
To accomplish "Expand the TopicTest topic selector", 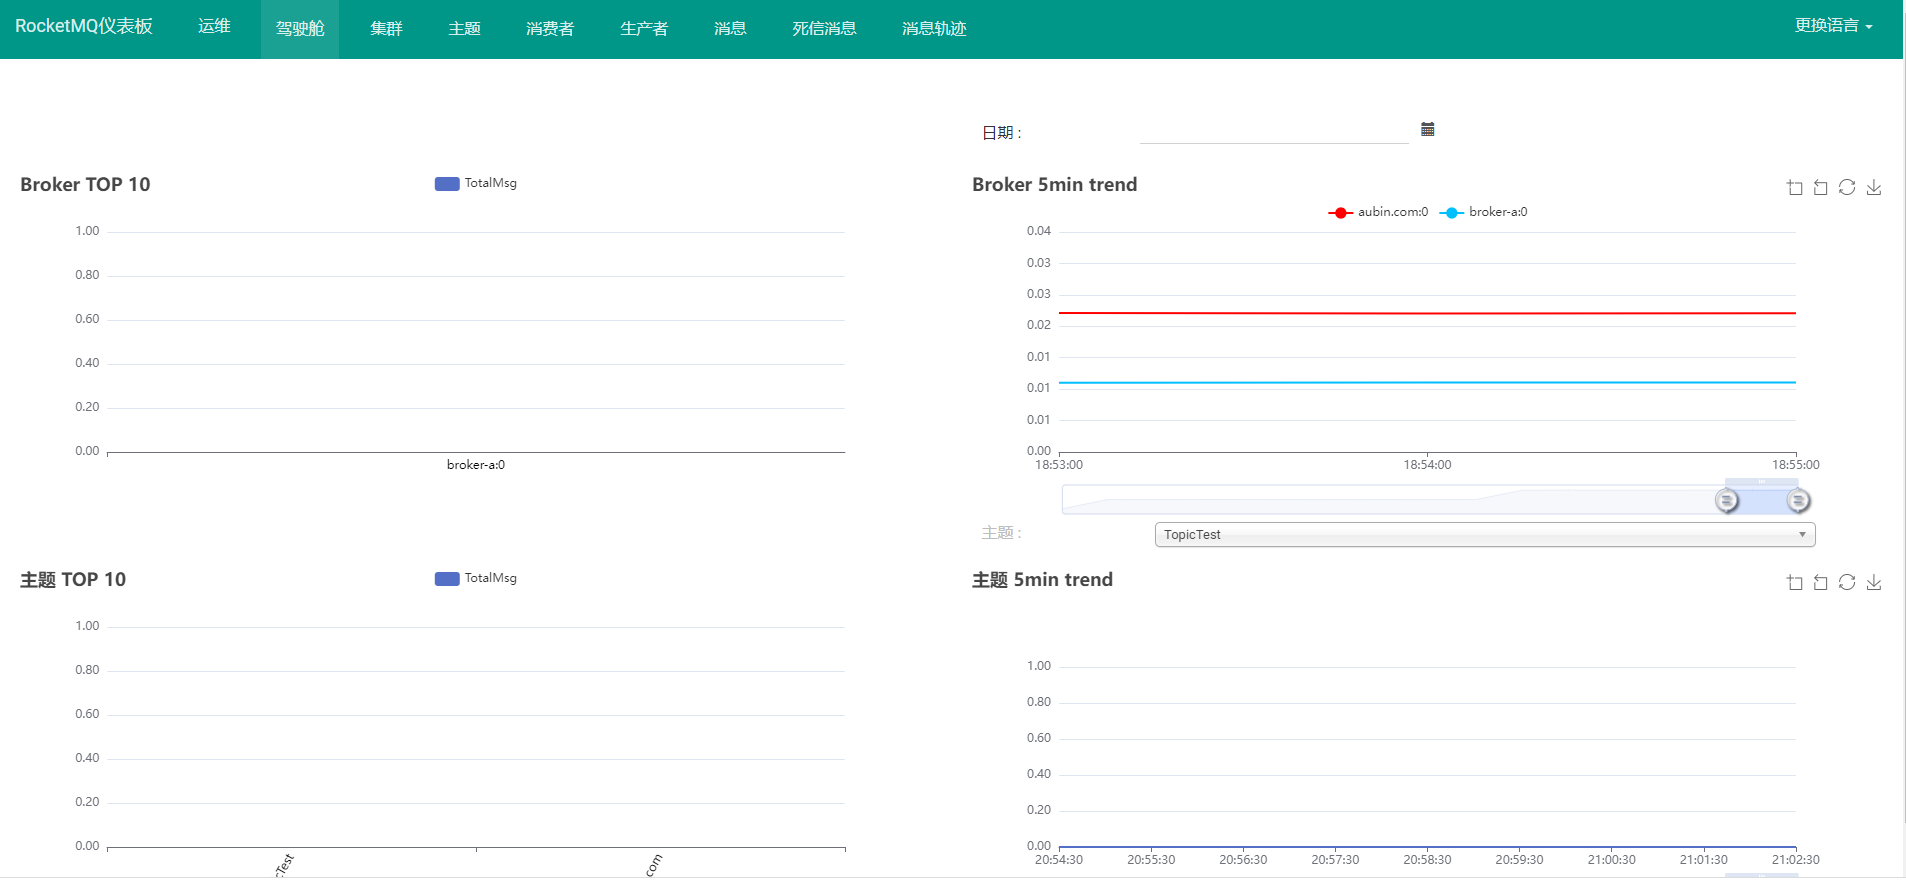I will tap(1485, 535).
